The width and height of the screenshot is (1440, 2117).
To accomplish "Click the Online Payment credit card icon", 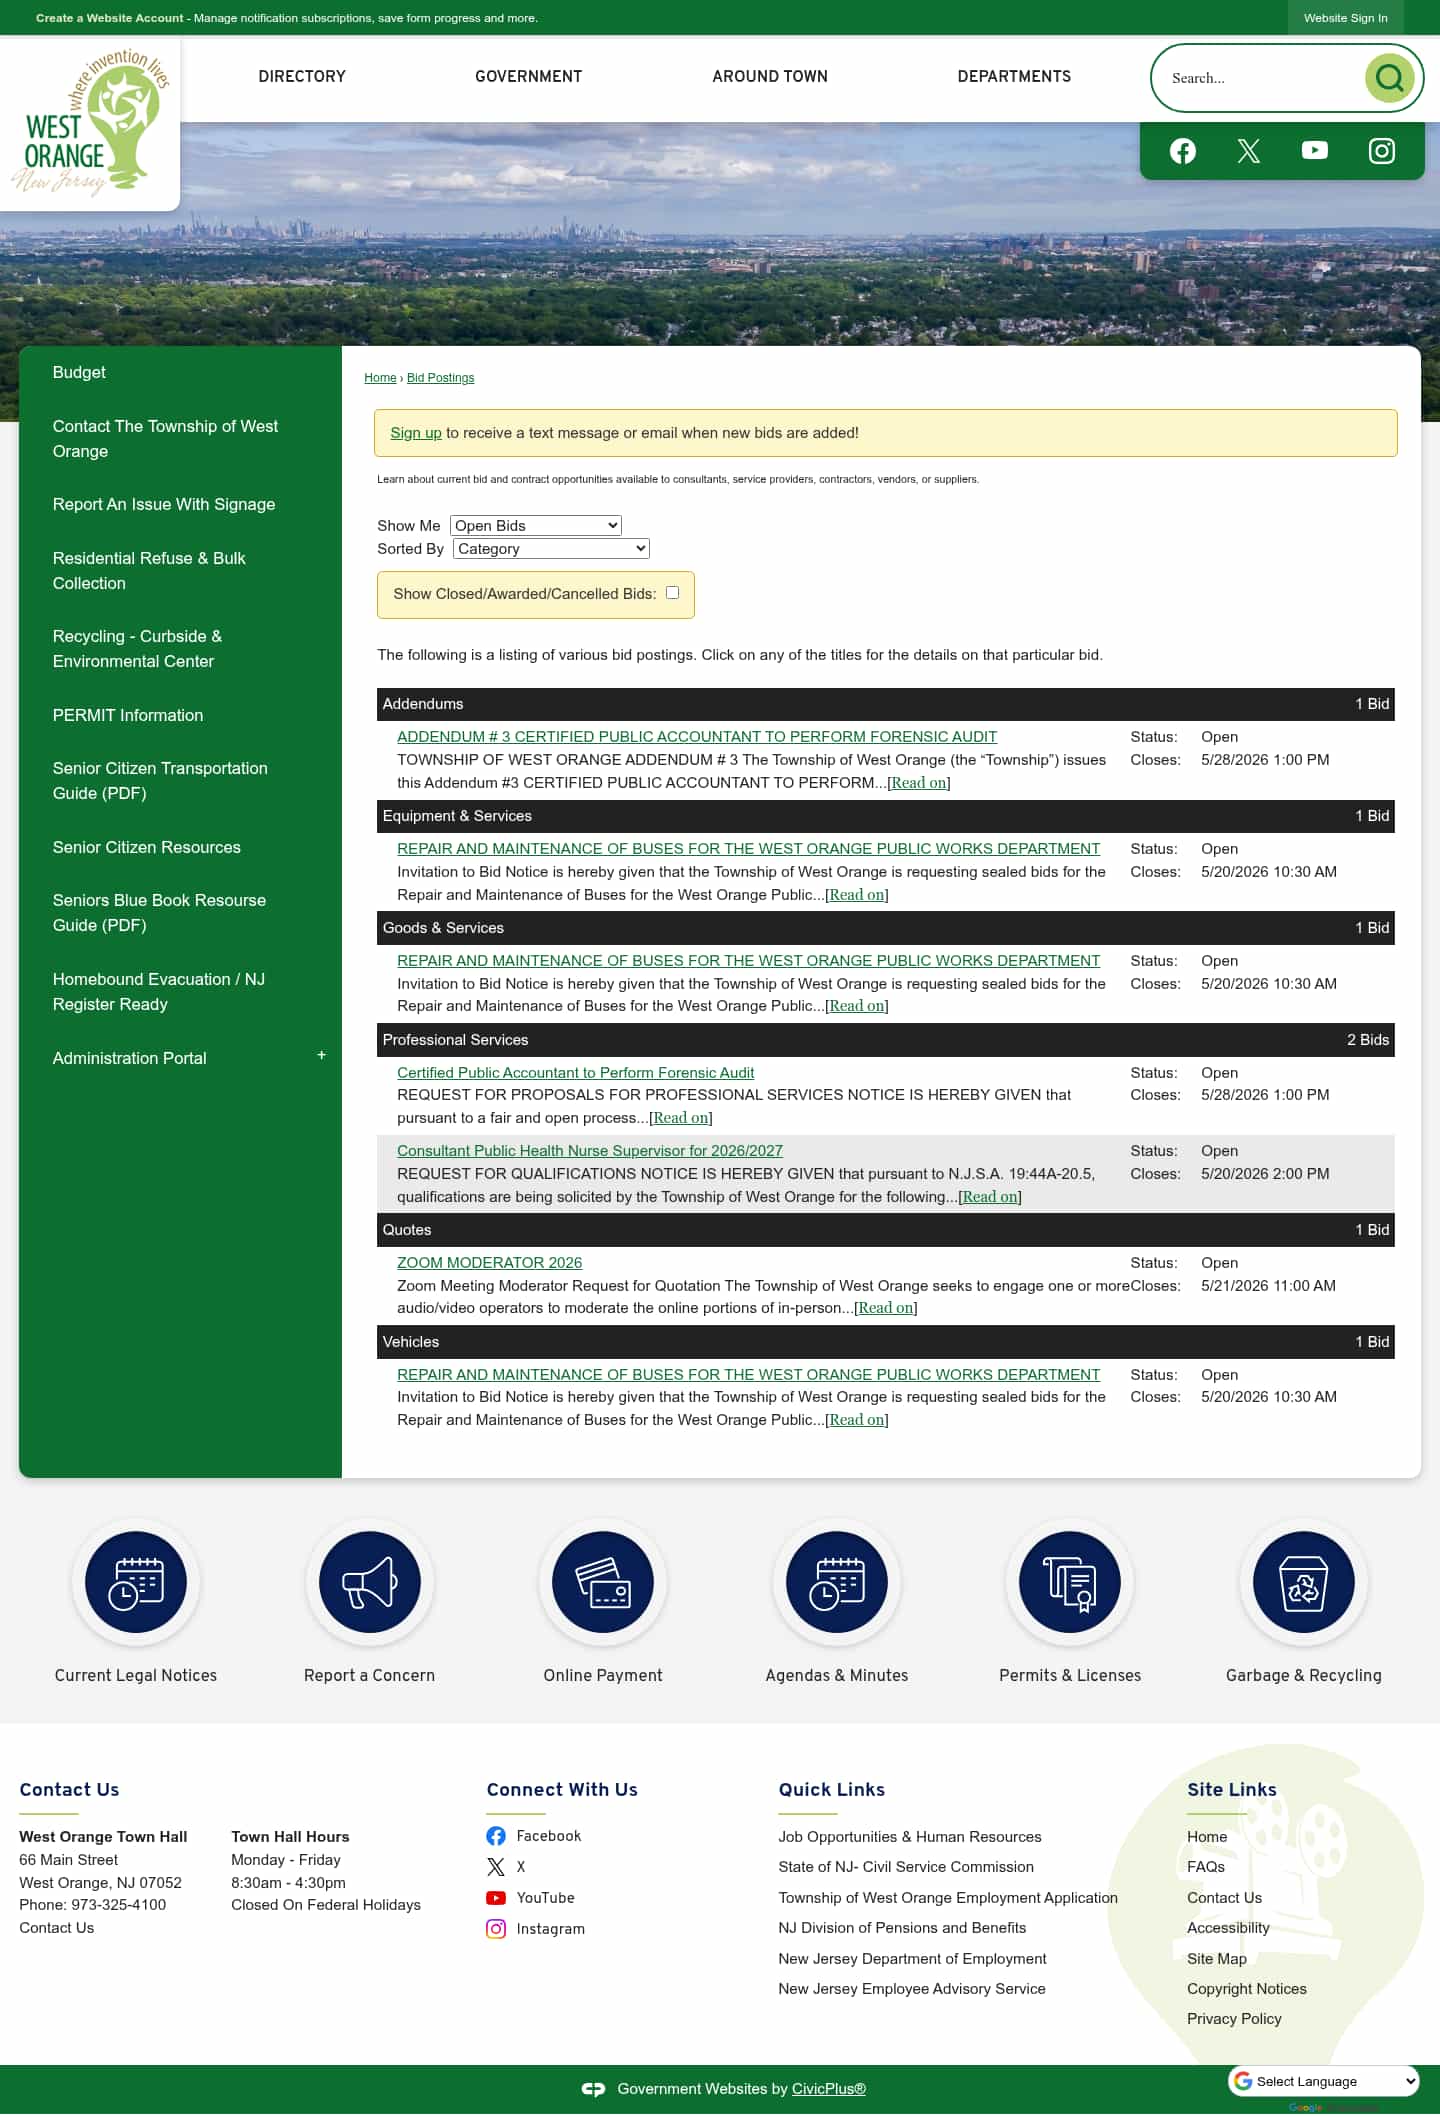I will click(x=603, y=1582).
